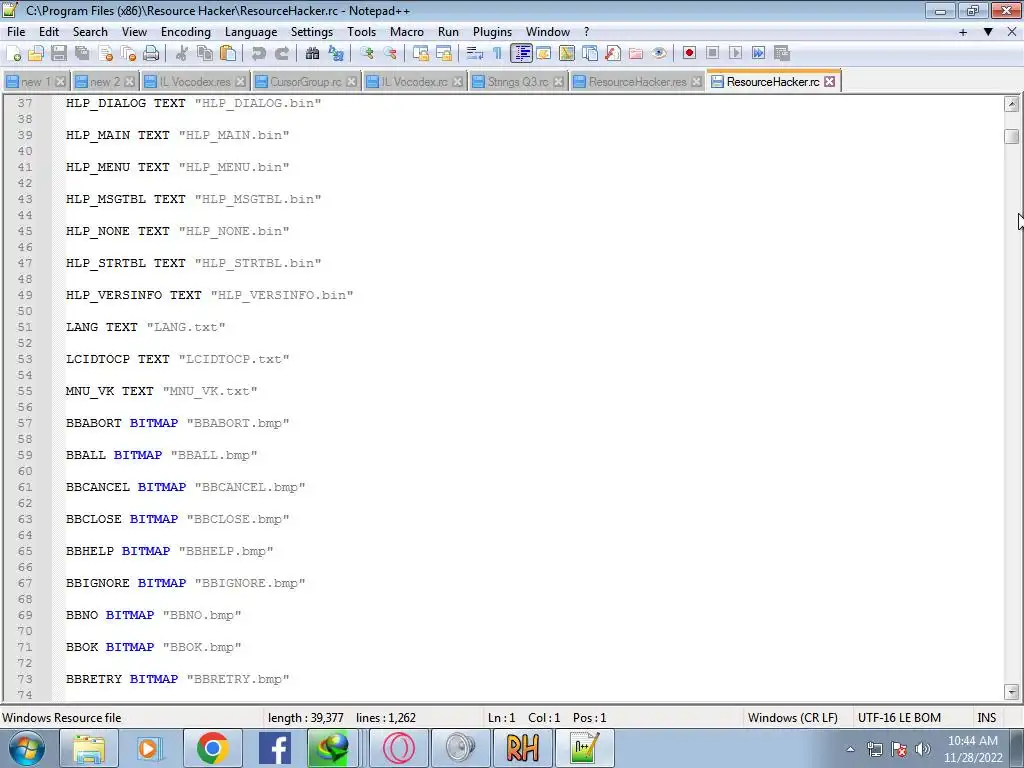Open the tab list dropdown arrow
This screenshot has height=768, width=1024.
click(988, 32)
